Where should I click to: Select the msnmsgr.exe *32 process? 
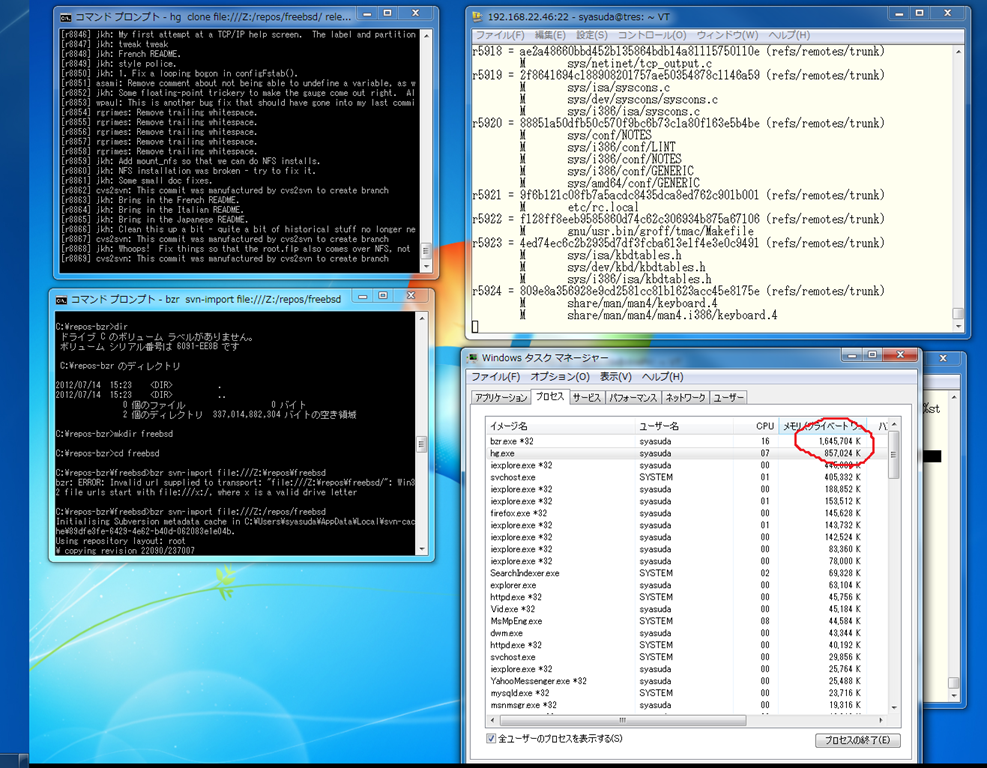(x=686, y=705)
